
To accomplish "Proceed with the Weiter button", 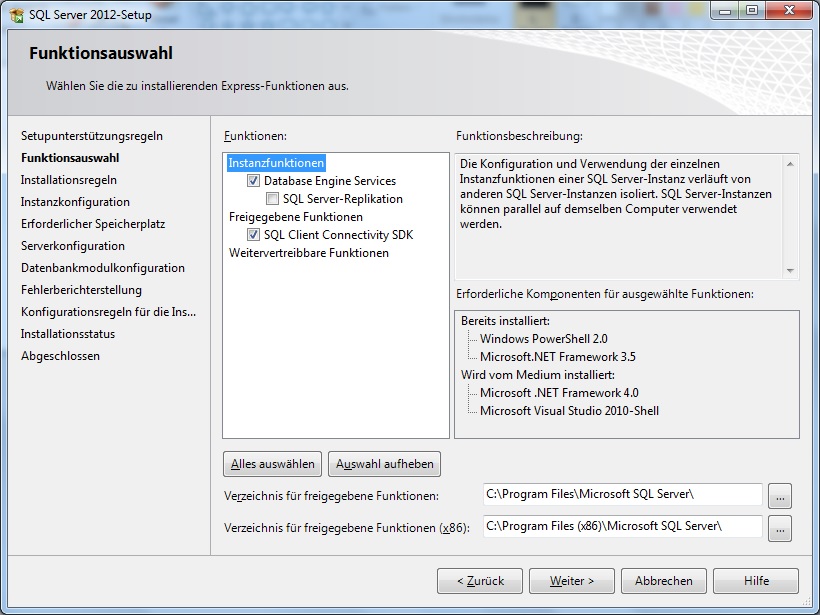I will click(x=572, y=581).
